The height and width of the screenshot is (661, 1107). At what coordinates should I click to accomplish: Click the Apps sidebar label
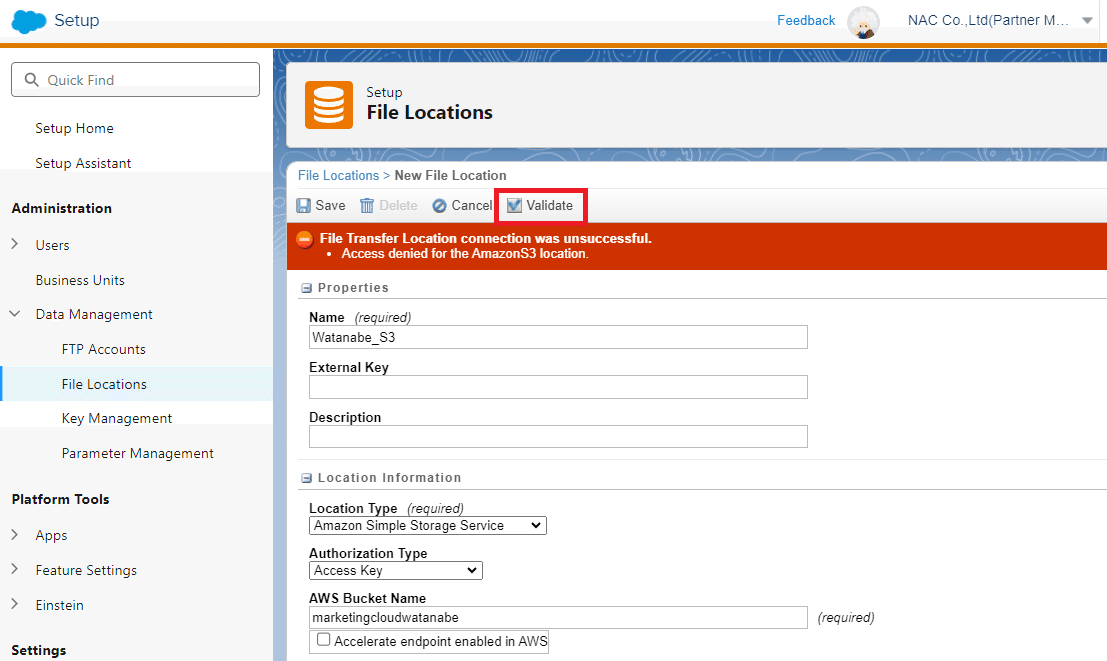(52, 535)
